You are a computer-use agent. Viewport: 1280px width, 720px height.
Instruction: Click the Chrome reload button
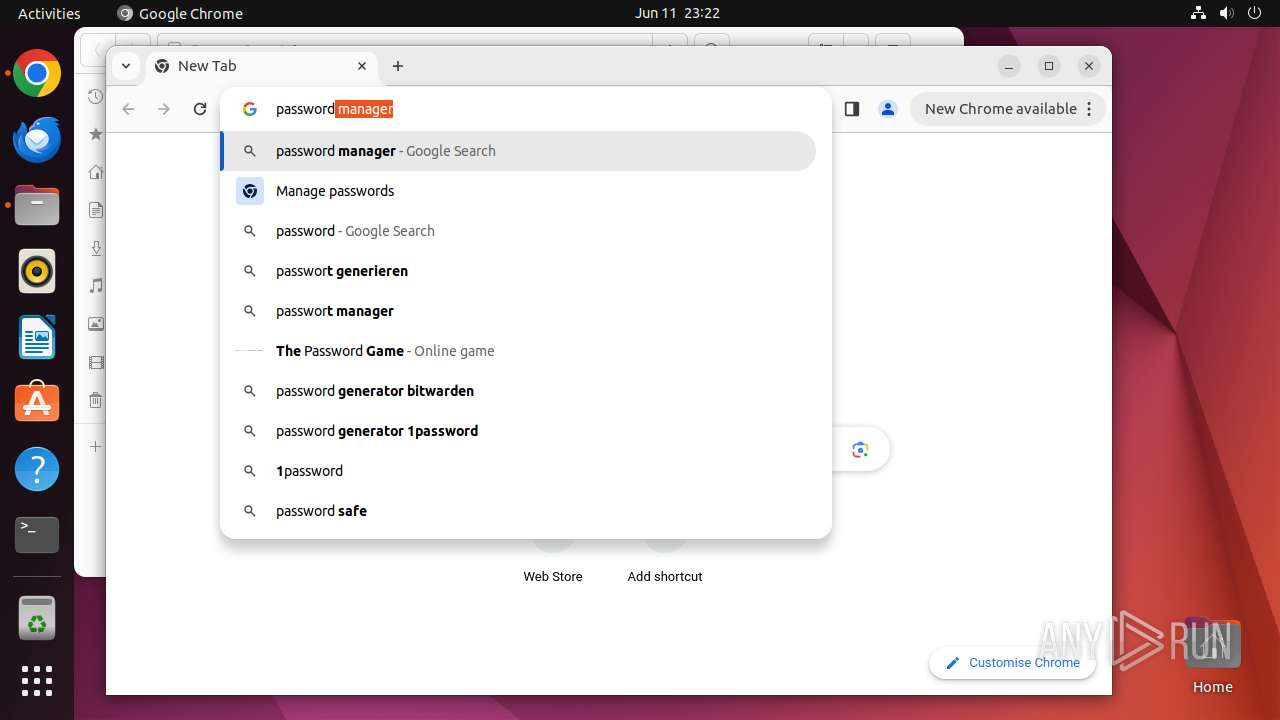pos(200,109)
